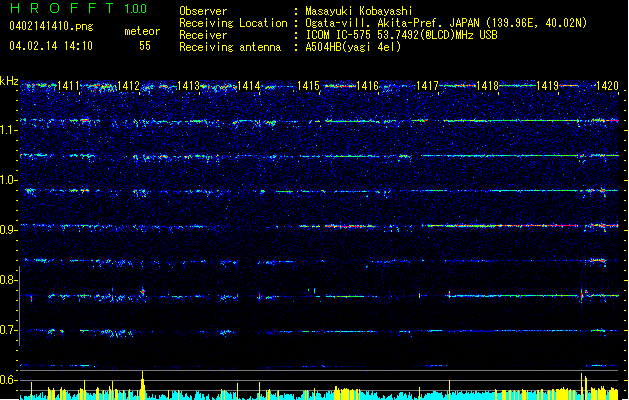Click the 1416 time marker

tap(367, 86)
